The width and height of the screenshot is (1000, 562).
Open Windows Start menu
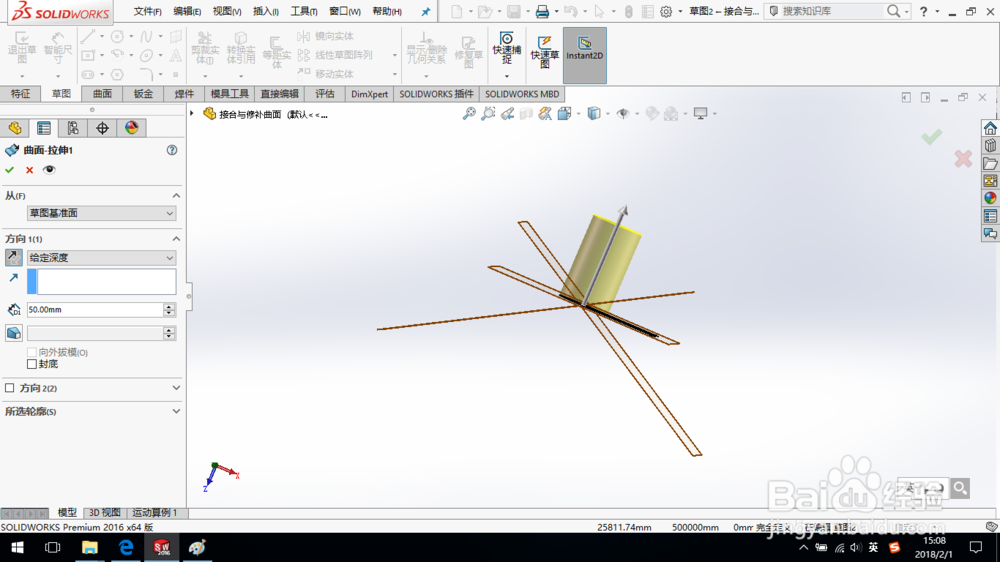(x=17, y=547)
